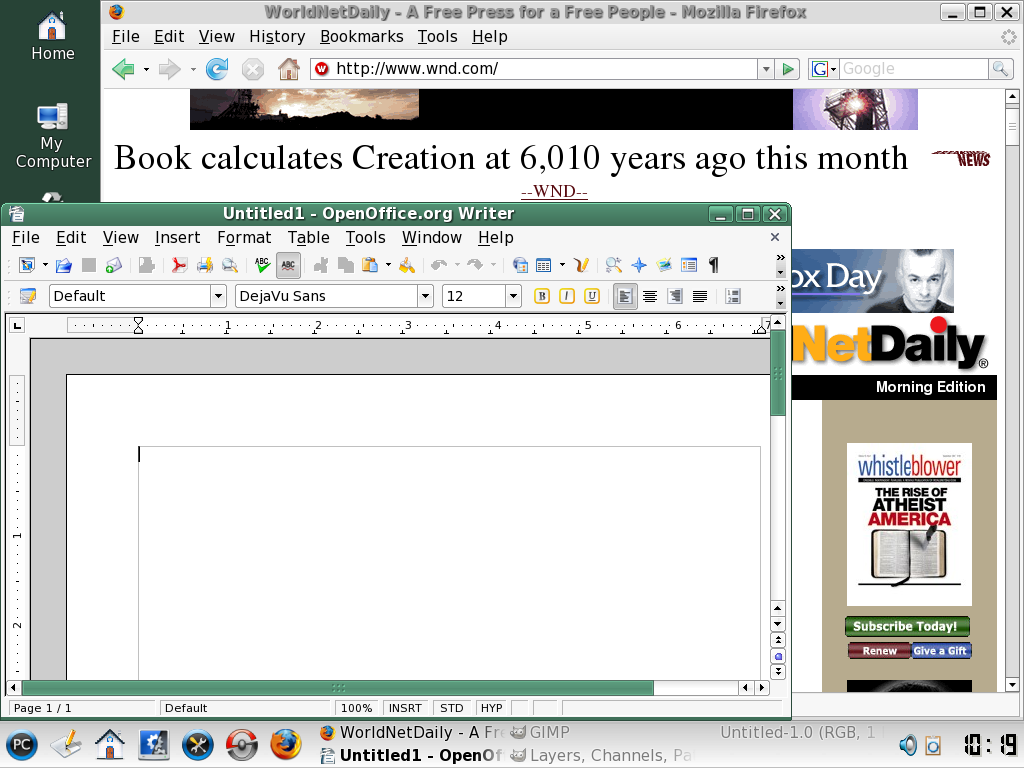Click the green Go button in Firefox
1024x768 pixels.
point(788,69)
